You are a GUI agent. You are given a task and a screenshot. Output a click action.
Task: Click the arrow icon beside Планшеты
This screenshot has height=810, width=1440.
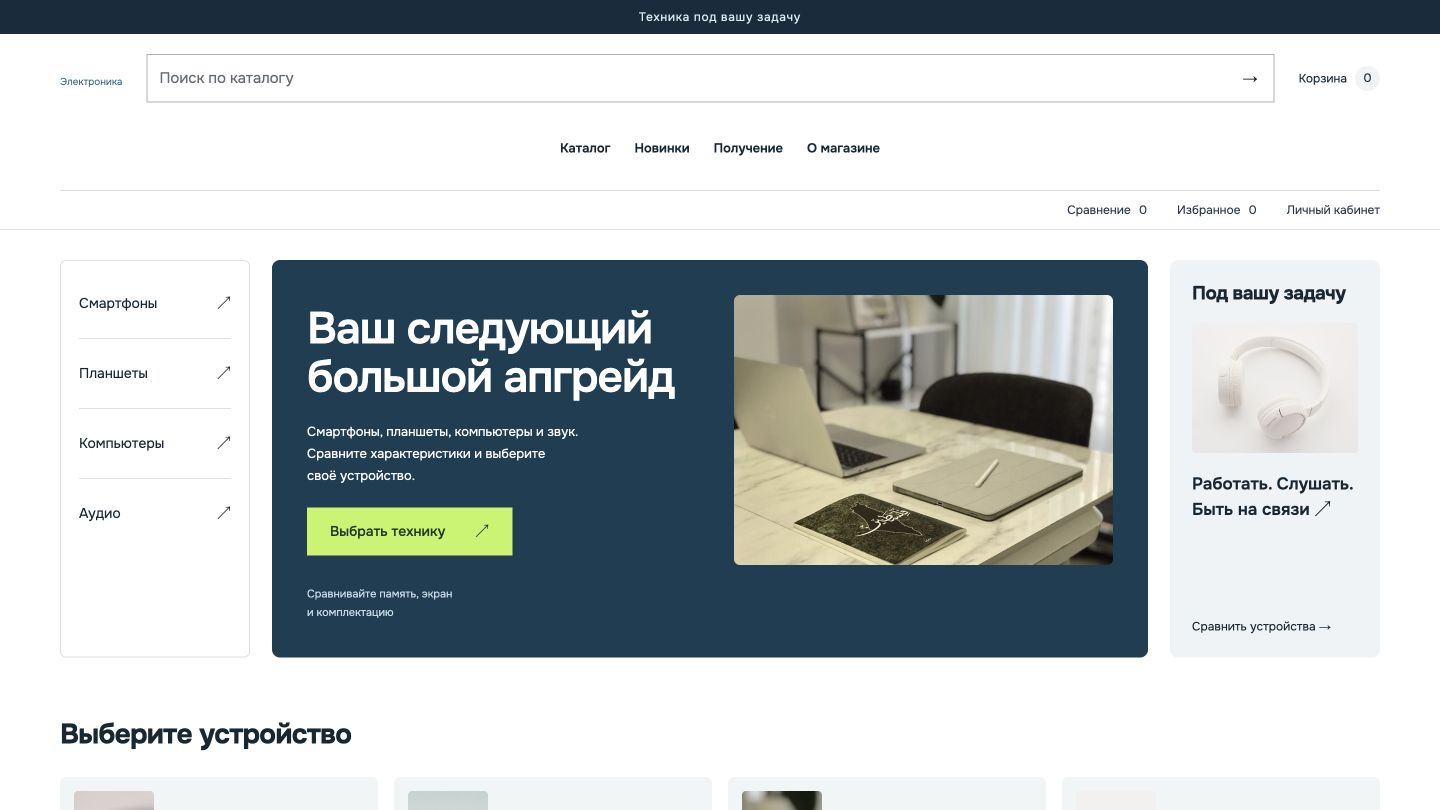(x=224, y=372)
